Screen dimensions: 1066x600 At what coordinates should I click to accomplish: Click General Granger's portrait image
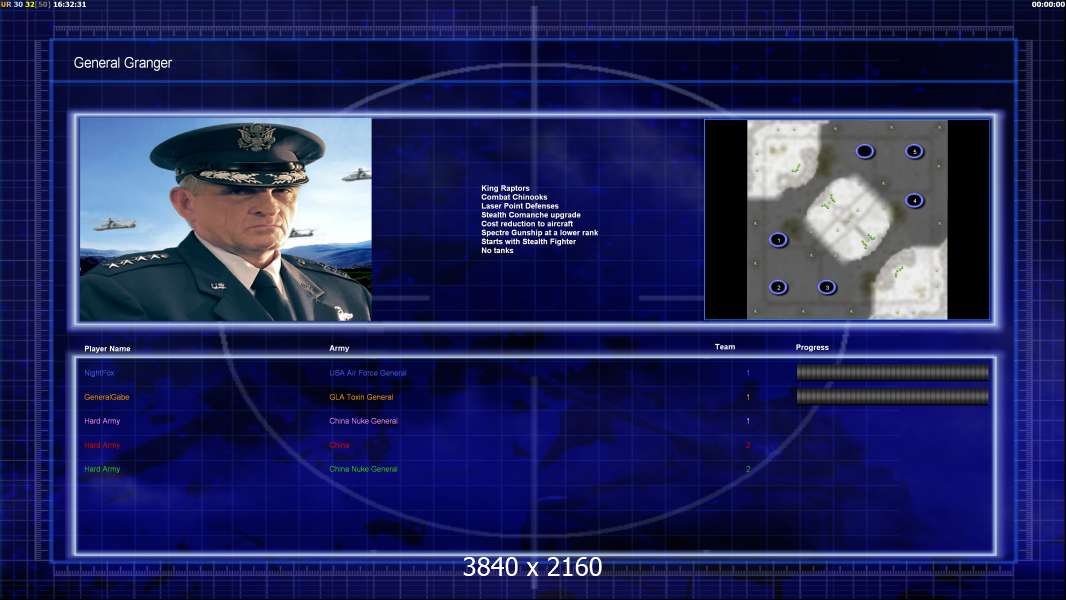click(225, 220)
